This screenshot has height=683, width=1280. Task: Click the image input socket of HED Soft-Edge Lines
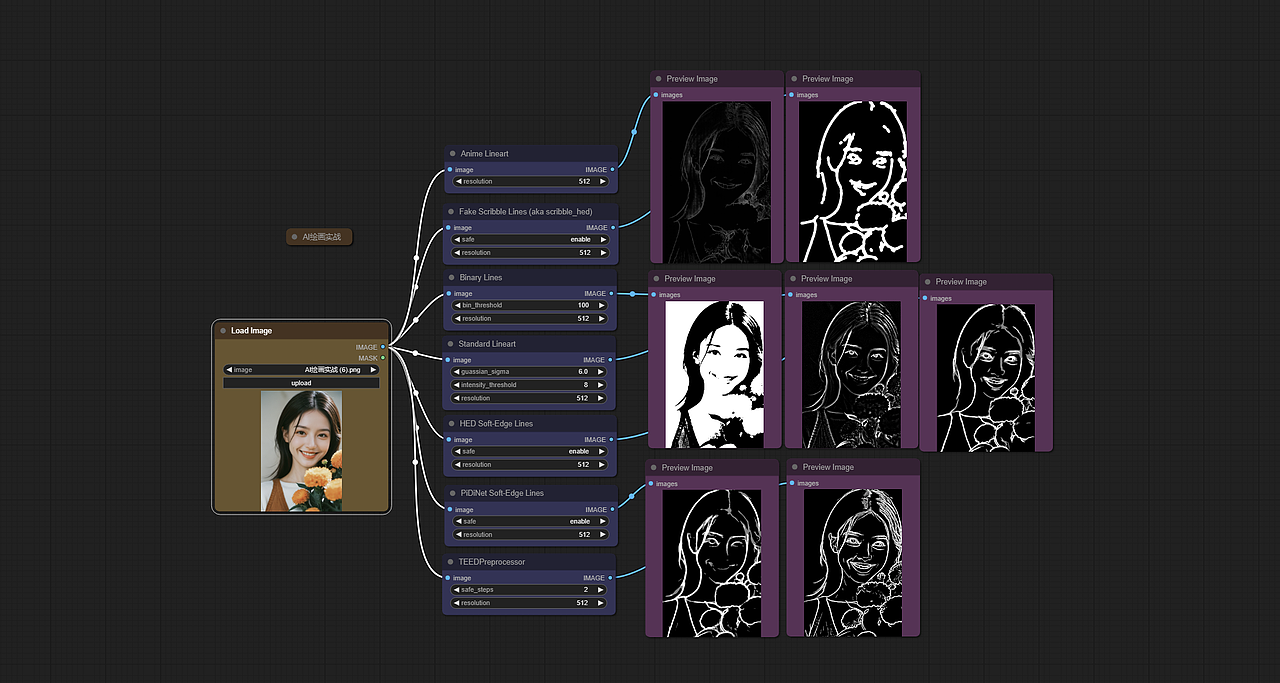pyautogui.click(x=449, y=440)
